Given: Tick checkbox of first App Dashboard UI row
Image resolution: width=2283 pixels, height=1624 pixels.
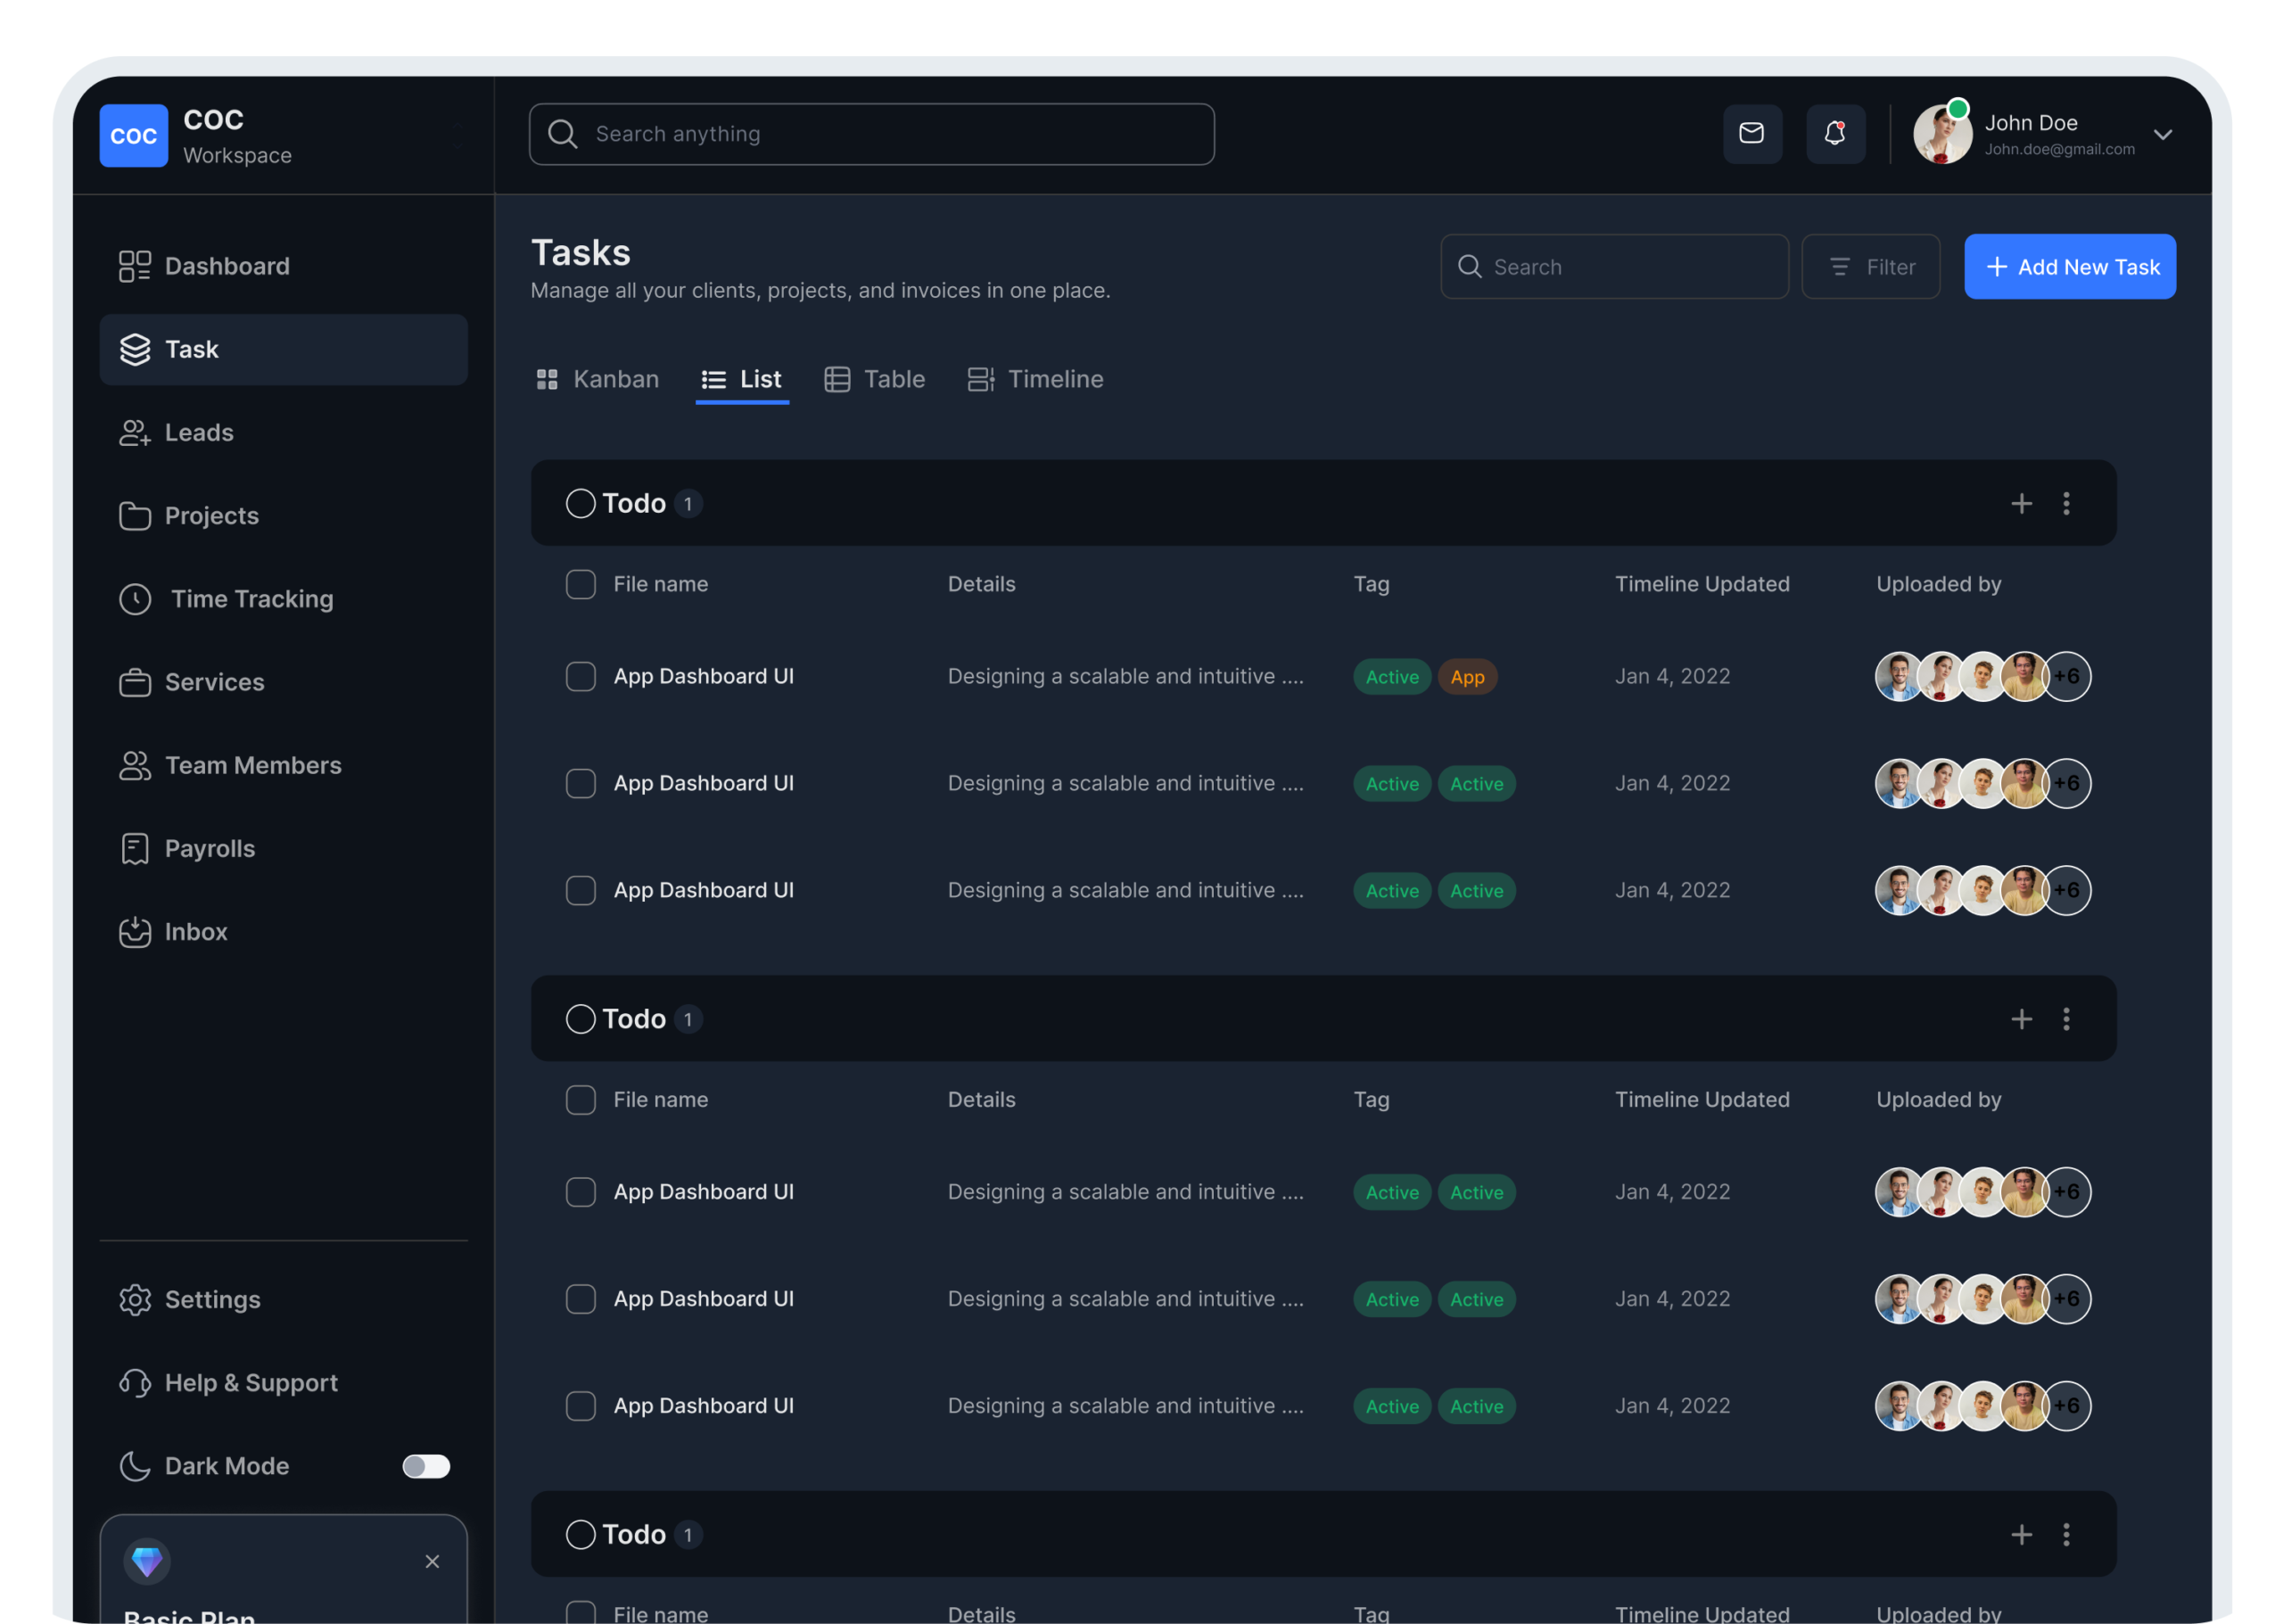Looking at the screenshot, I should (581, 677).
